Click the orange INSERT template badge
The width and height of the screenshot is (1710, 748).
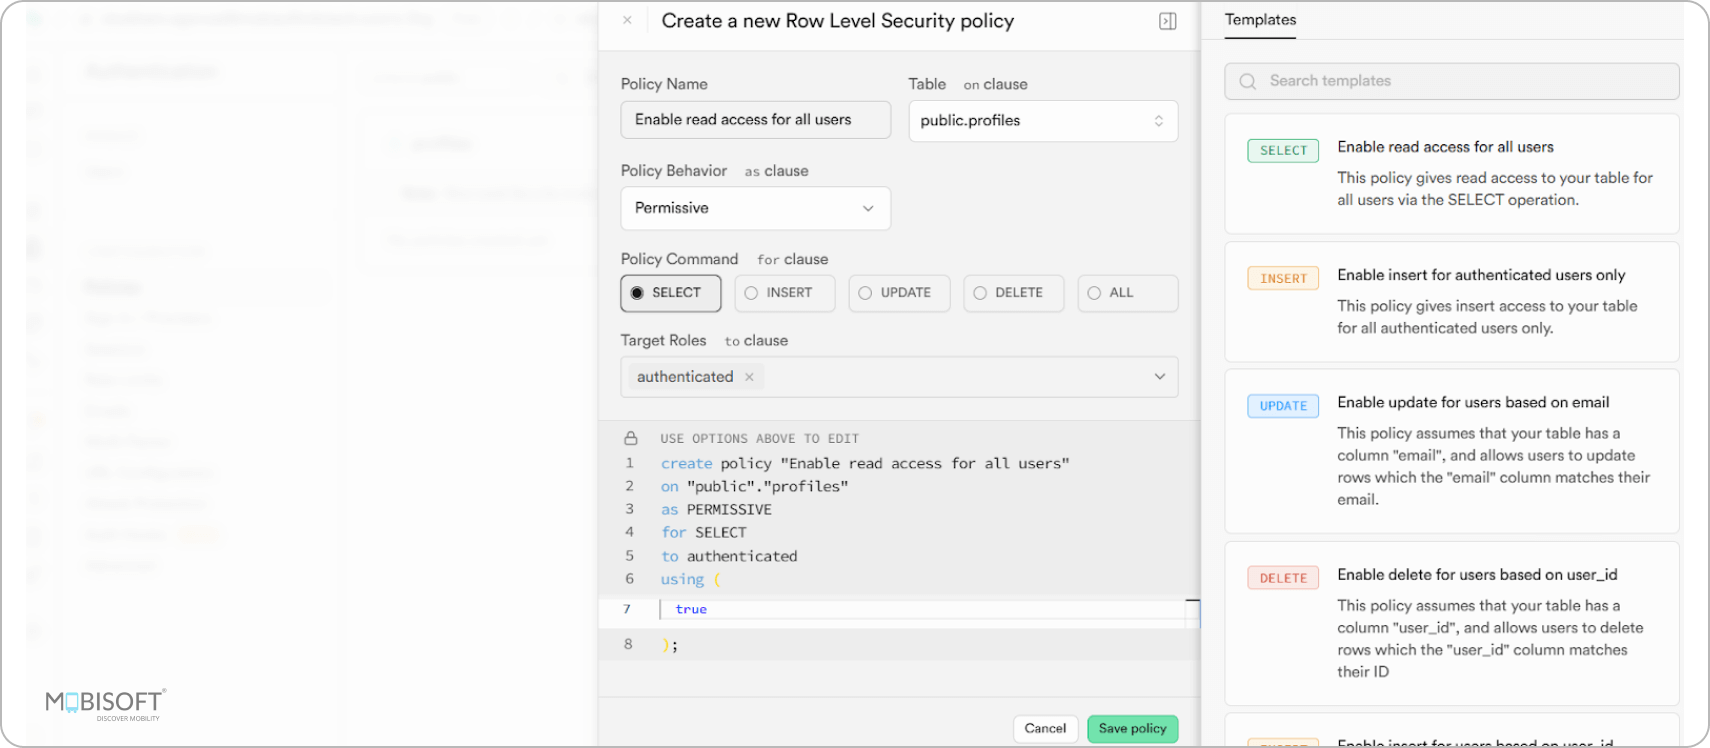pos(1283,278)
